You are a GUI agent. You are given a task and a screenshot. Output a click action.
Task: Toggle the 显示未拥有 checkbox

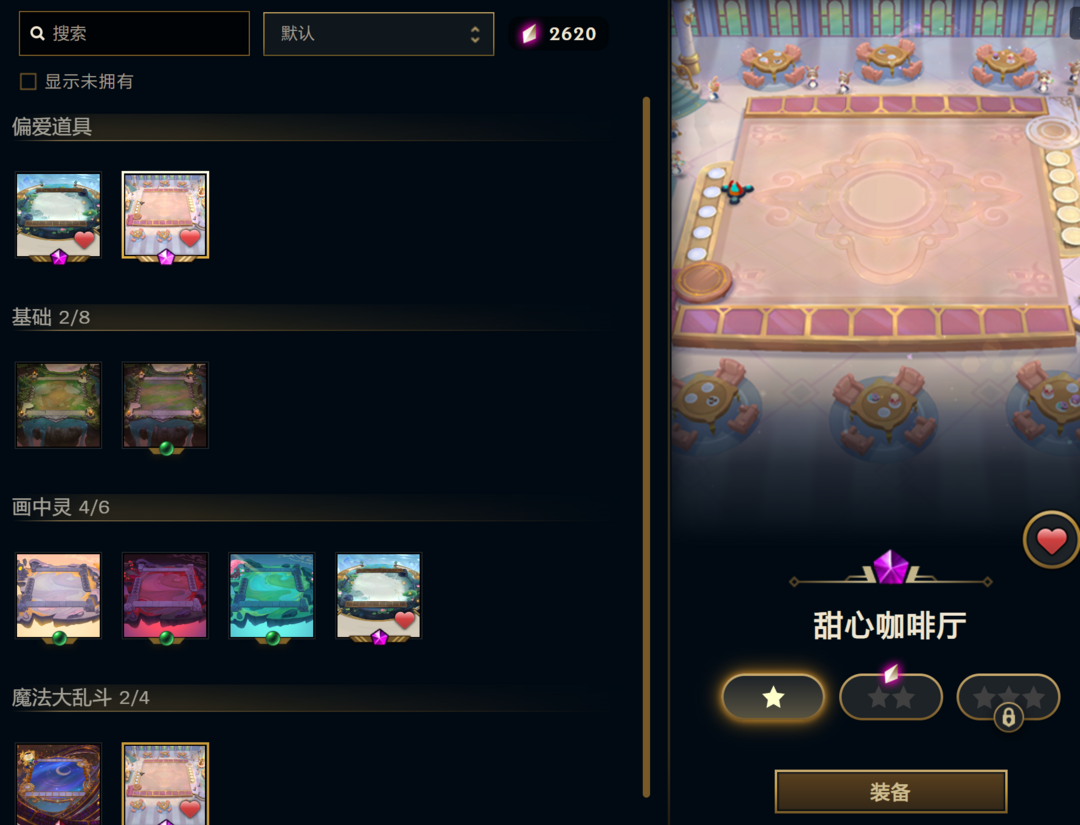click(x=28, y=82)
